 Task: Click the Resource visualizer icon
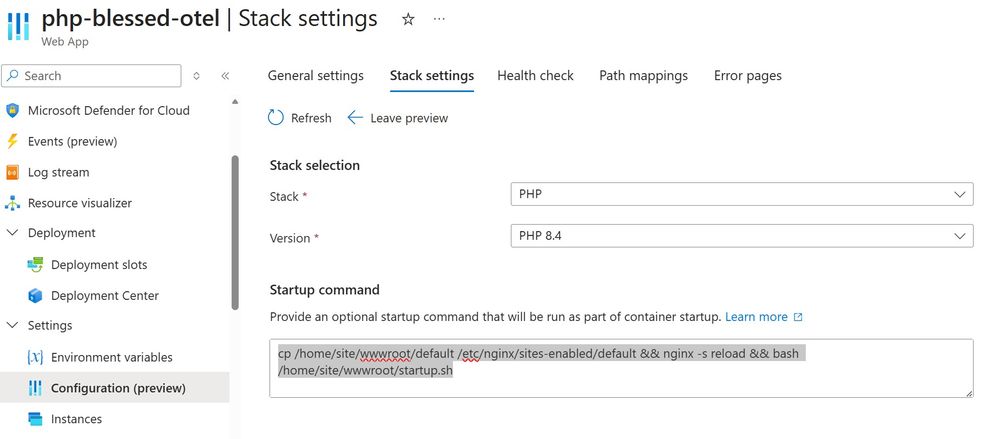(x=13, y=203)
